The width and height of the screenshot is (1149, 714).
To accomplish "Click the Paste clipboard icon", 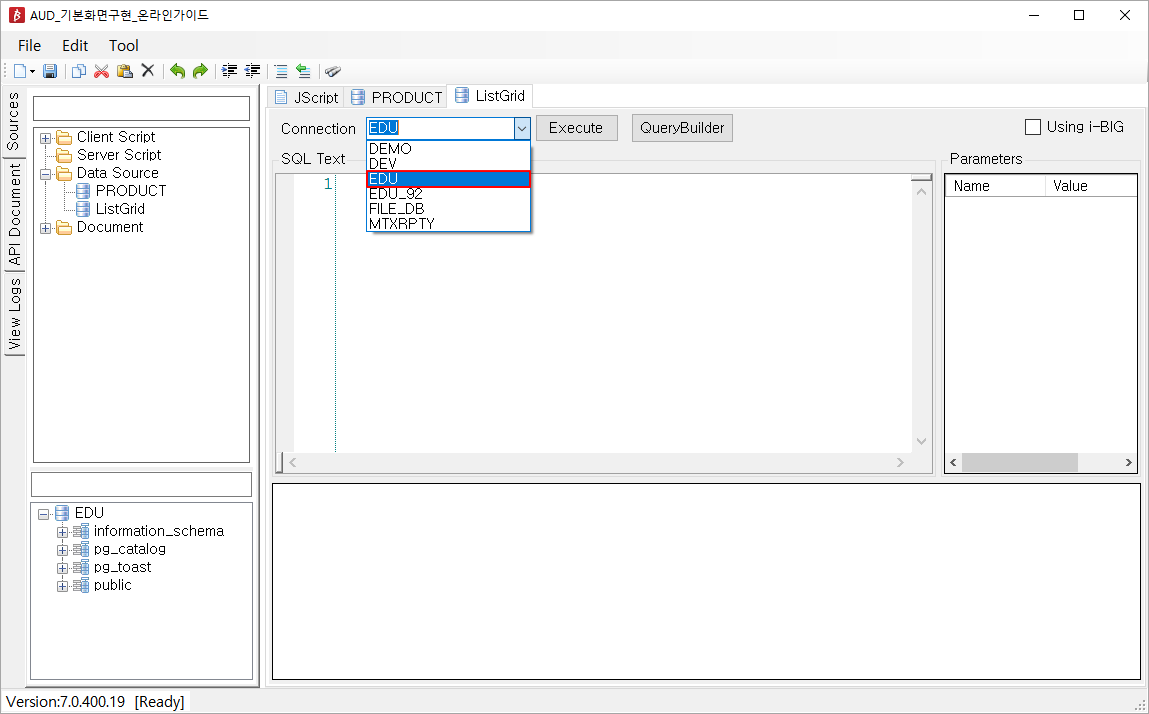I will tap(125, 71).
